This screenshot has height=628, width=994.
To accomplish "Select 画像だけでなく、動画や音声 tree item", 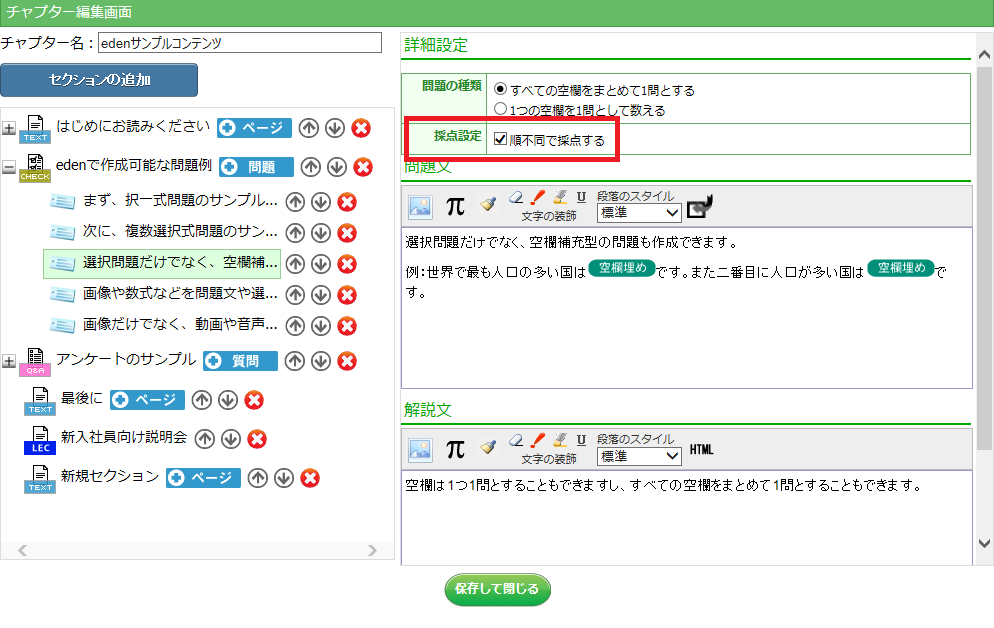I will point(180,324).
